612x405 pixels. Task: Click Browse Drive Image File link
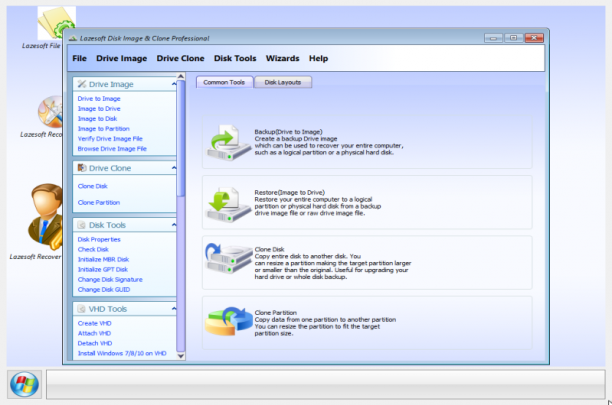112,149
